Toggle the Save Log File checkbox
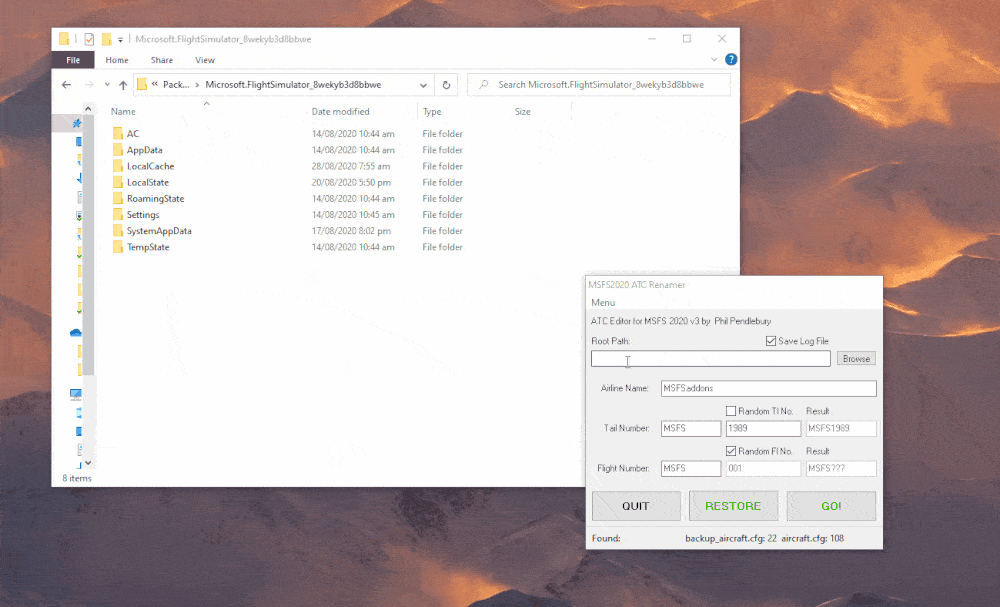The image size is (1000, 607). coord(771,341)
